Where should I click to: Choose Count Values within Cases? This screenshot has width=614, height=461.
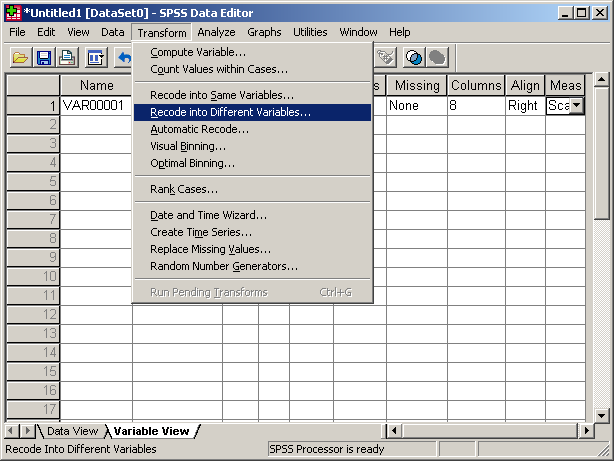253,69
